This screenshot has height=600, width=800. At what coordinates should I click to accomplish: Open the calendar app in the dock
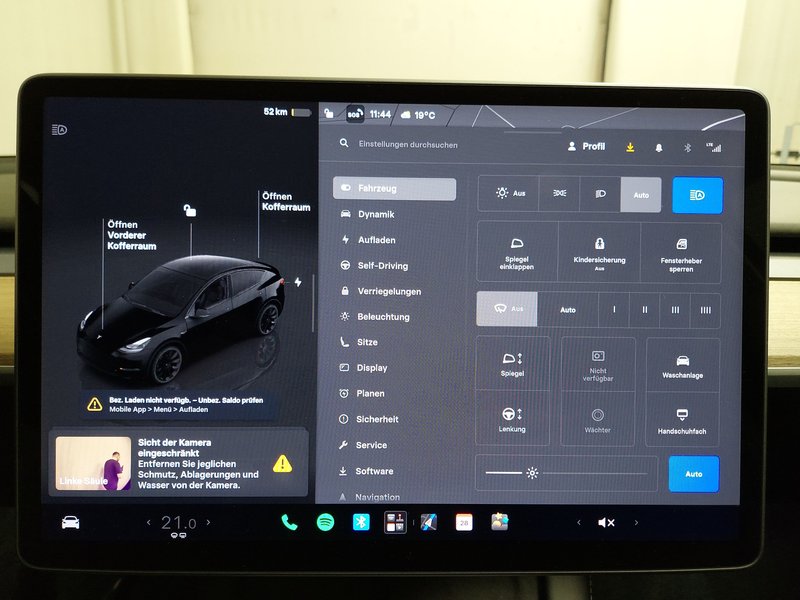coord(464,522)
